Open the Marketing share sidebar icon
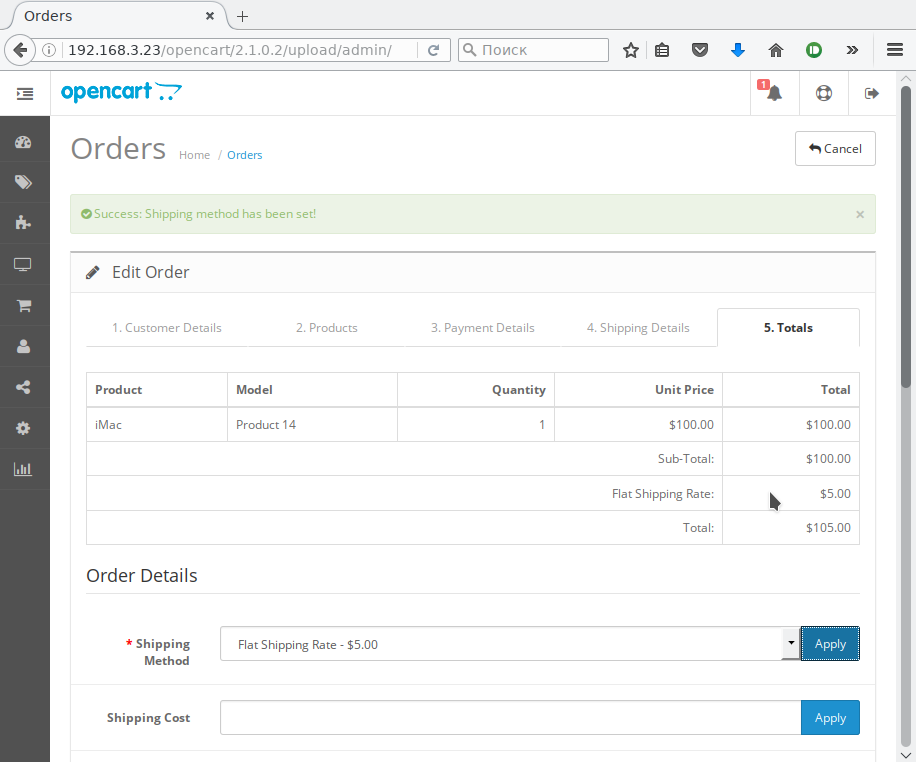Screen dimensions: 916x762 (23, 387)
